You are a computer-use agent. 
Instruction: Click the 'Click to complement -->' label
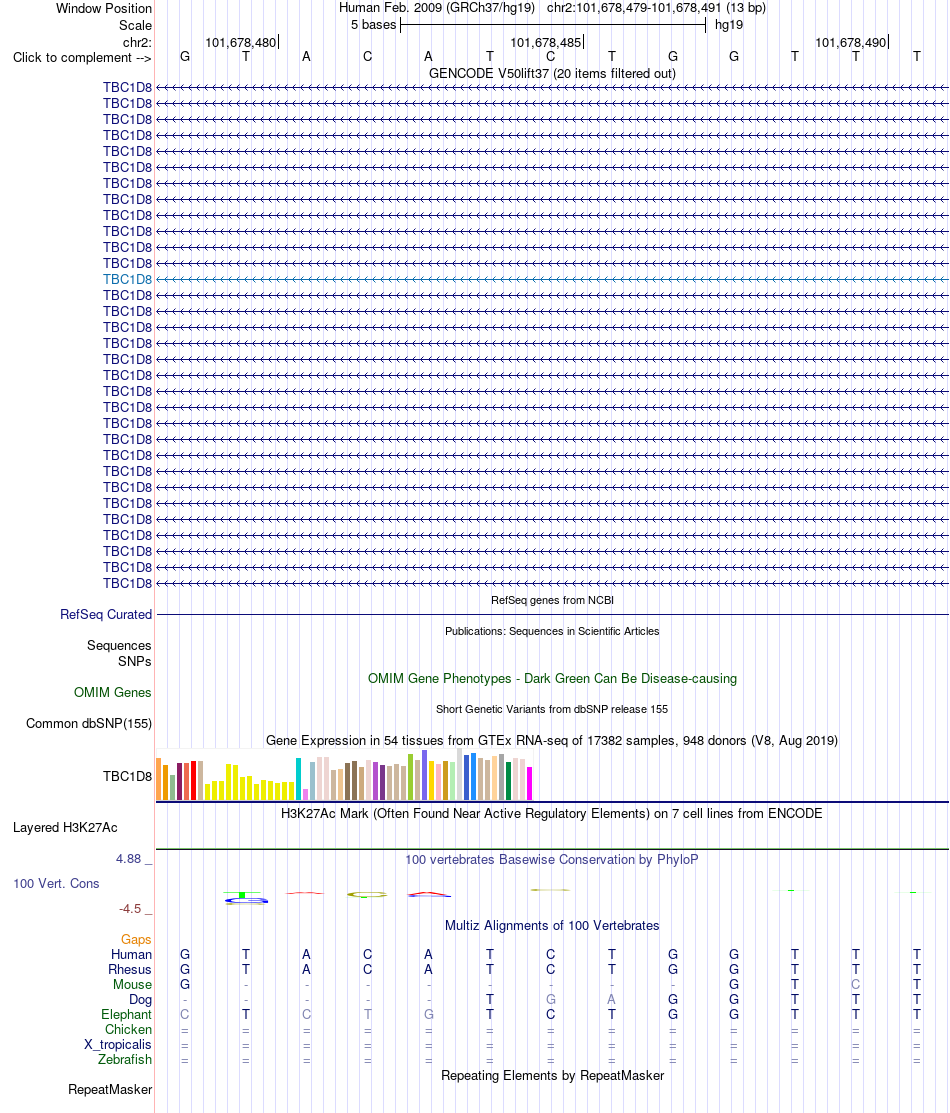click(x=82, y=57)
